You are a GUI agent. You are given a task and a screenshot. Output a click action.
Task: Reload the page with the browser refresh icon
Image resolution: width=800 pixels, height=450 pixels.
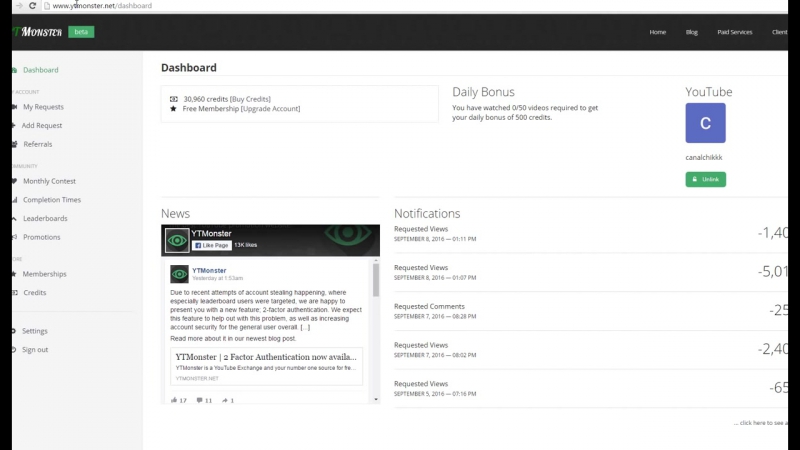(x=32, y=6)
